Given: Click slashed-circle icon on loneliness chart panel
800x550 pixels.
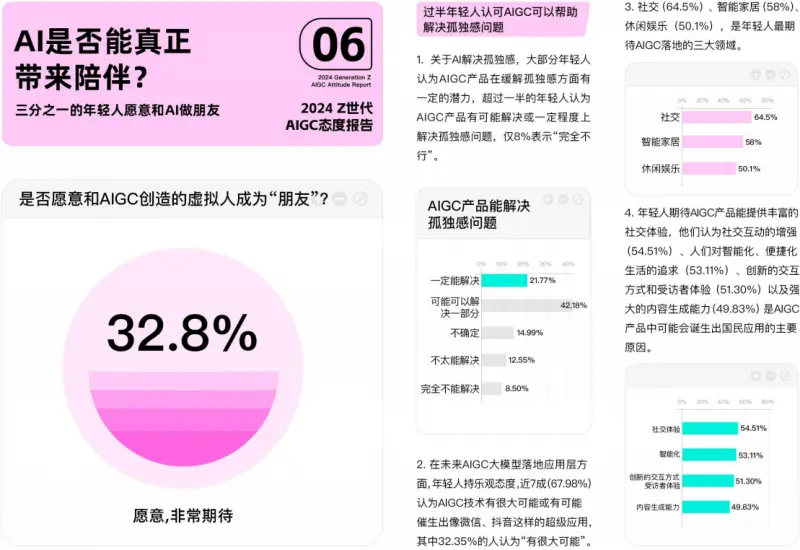Looking at the screenshot, I should coord(578,200).
